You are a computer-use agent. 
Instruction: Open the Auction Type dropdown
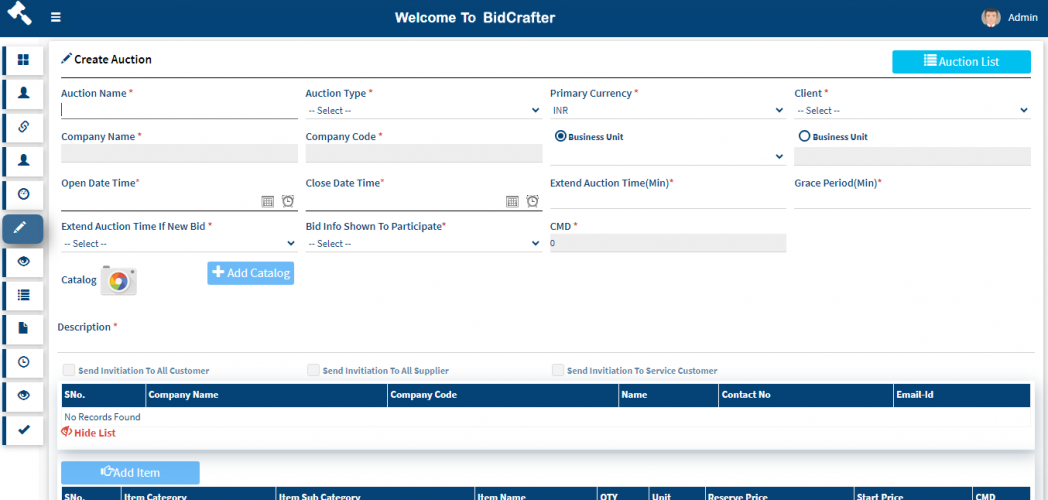(x=424, y=110)
